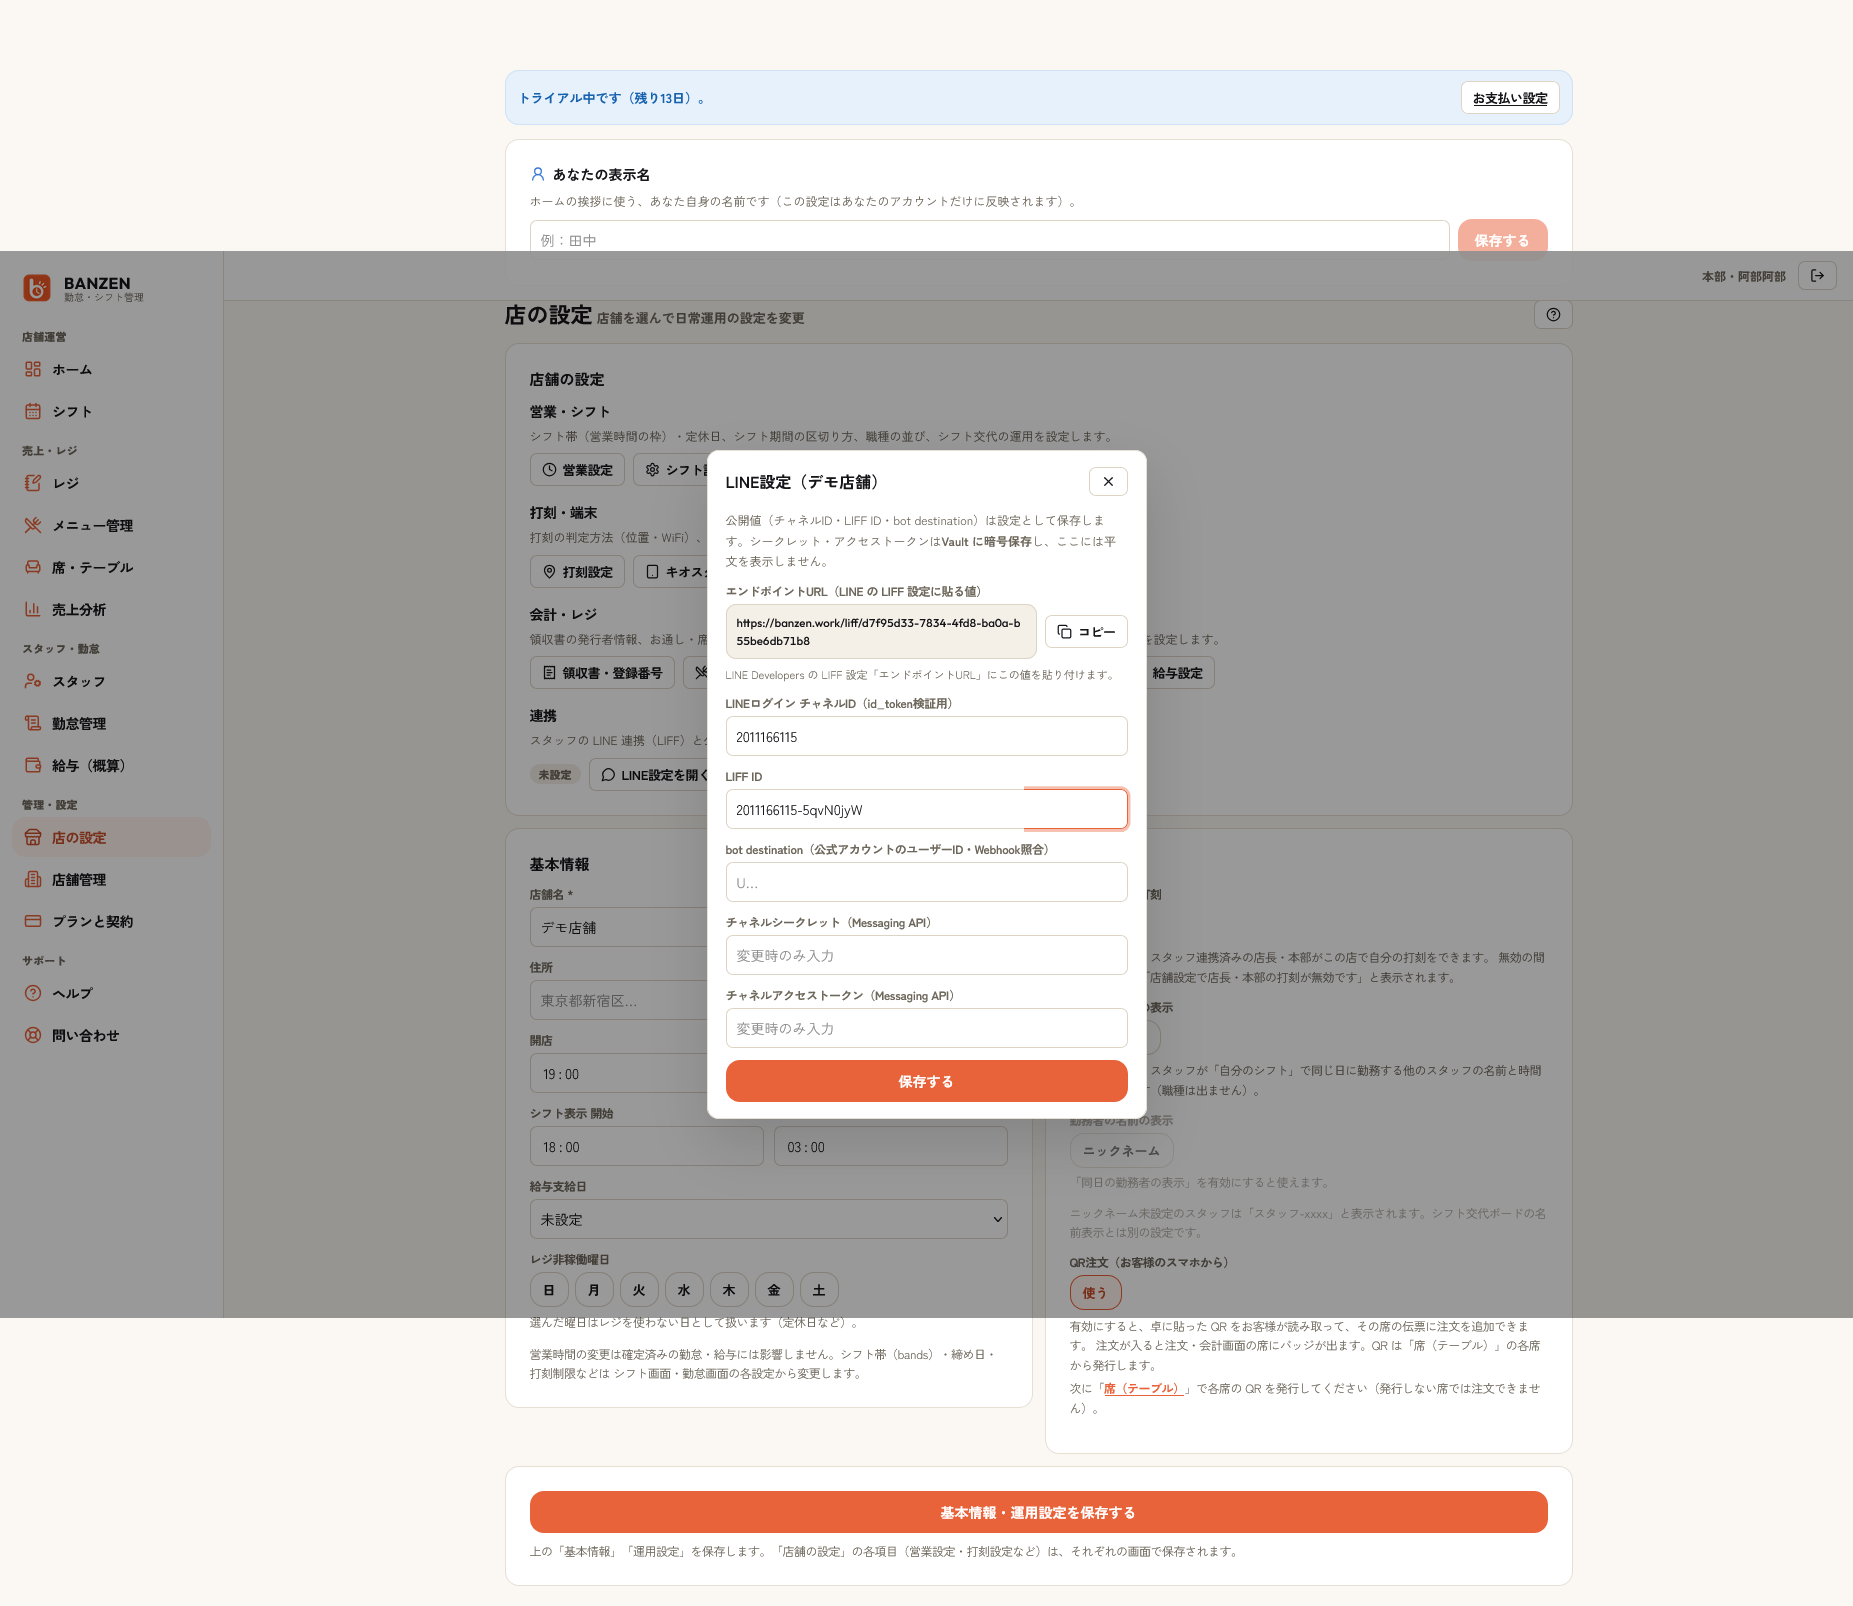
Task: Open 勤怠管理 in the sidebar
Action: (x=111, y=724)
